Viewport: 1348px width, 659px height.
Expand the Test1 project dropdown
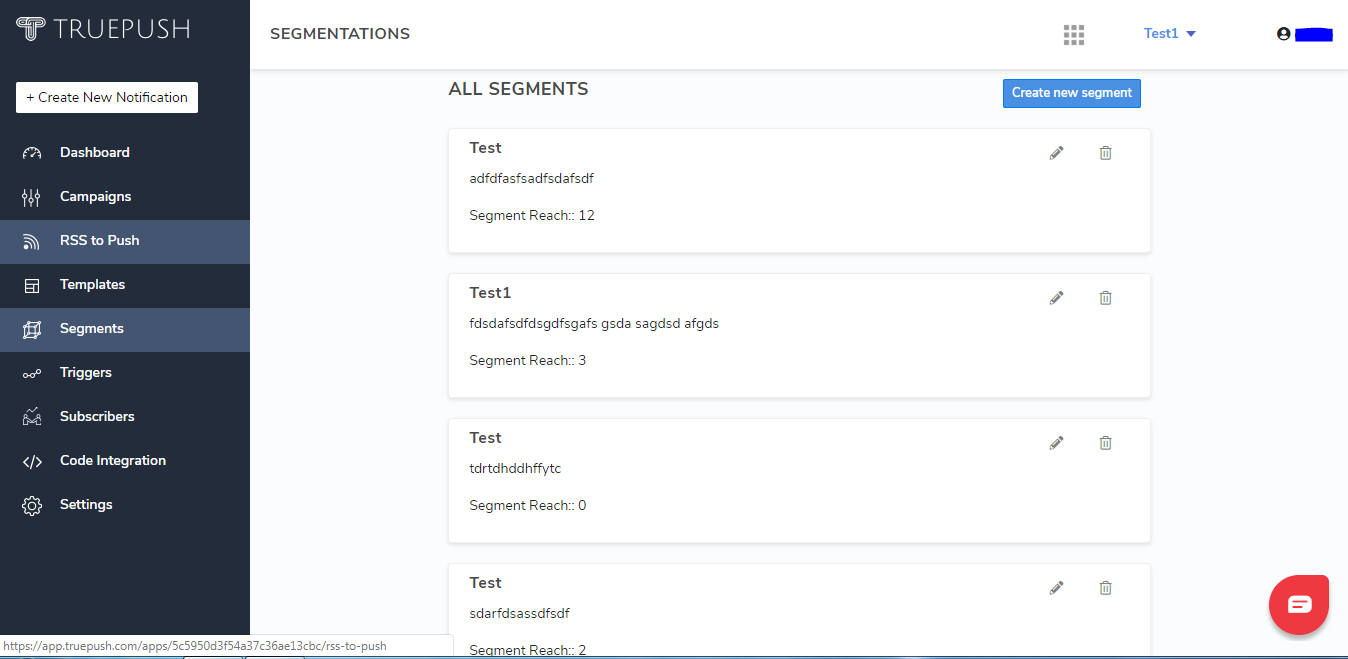pos(1170,34)
